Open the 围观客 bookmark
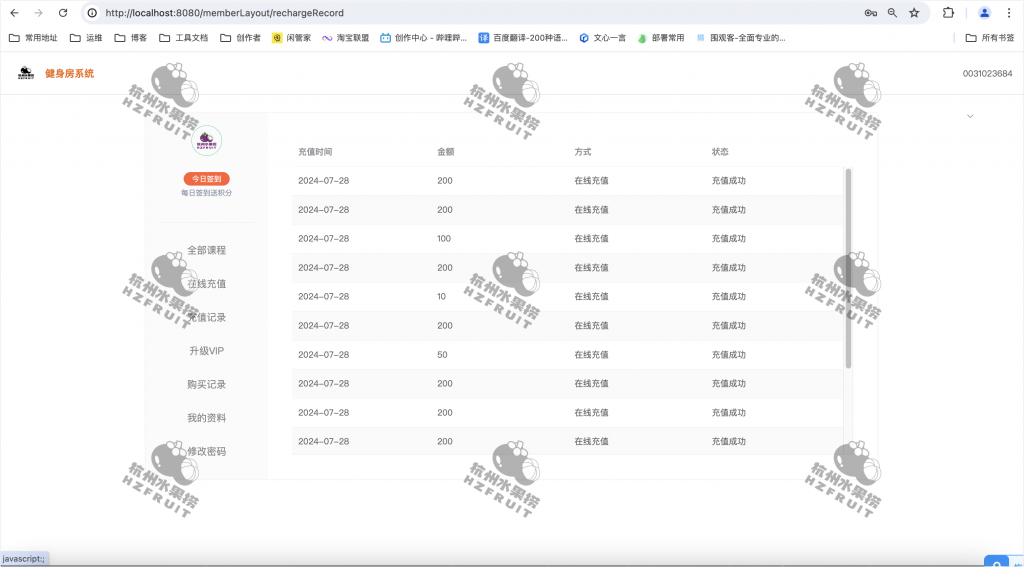1024x567 pixels. pos(741,38)
